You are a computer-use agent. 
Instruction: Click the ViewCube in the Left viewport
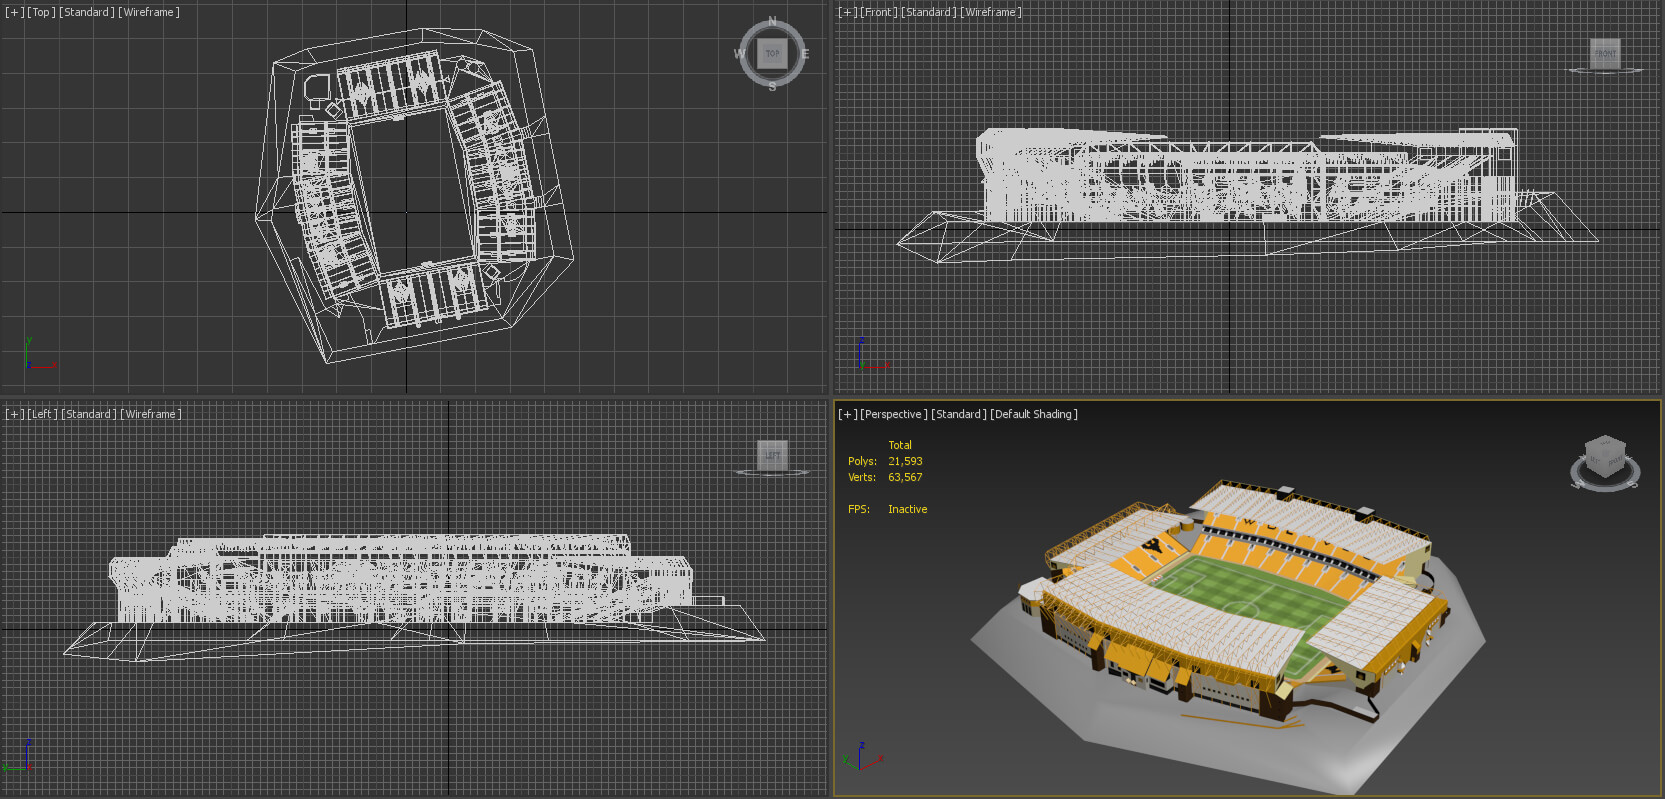pyautogui.click(x=772, y=456)
